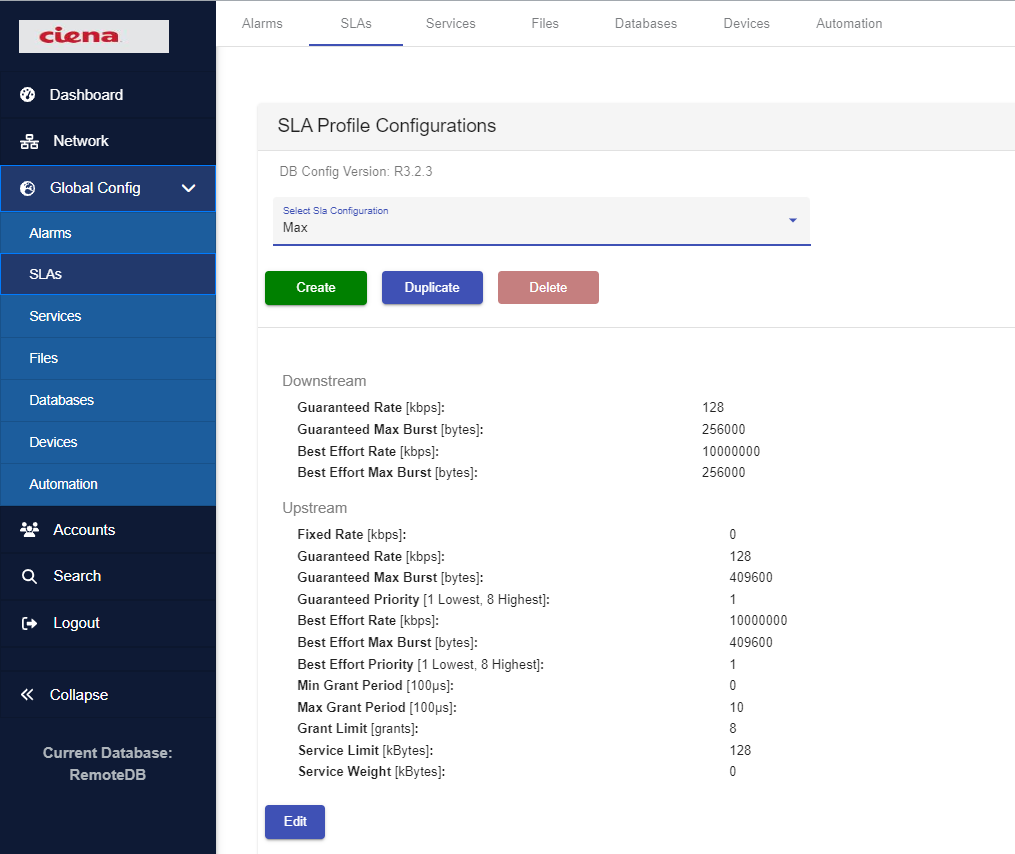Open Search in the sidebar
Image resolution: width=1015 pixels, height=854 pixels.
coord(108,576)
